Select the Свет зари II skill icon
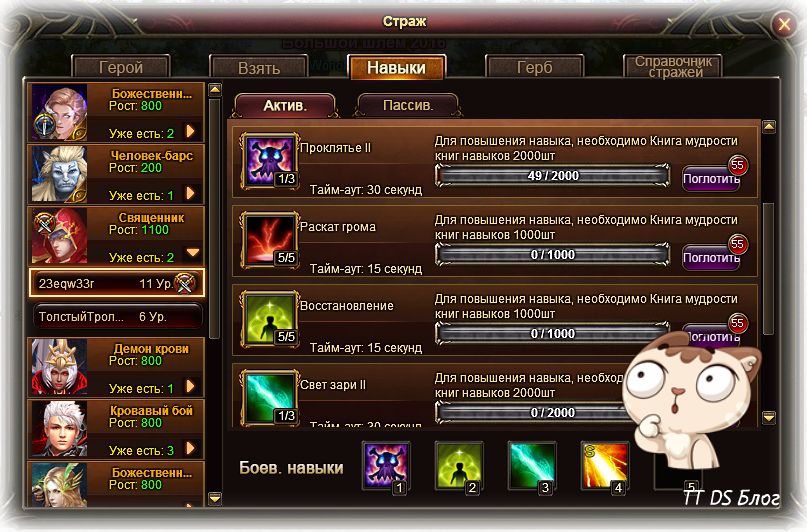 (270, 397)
